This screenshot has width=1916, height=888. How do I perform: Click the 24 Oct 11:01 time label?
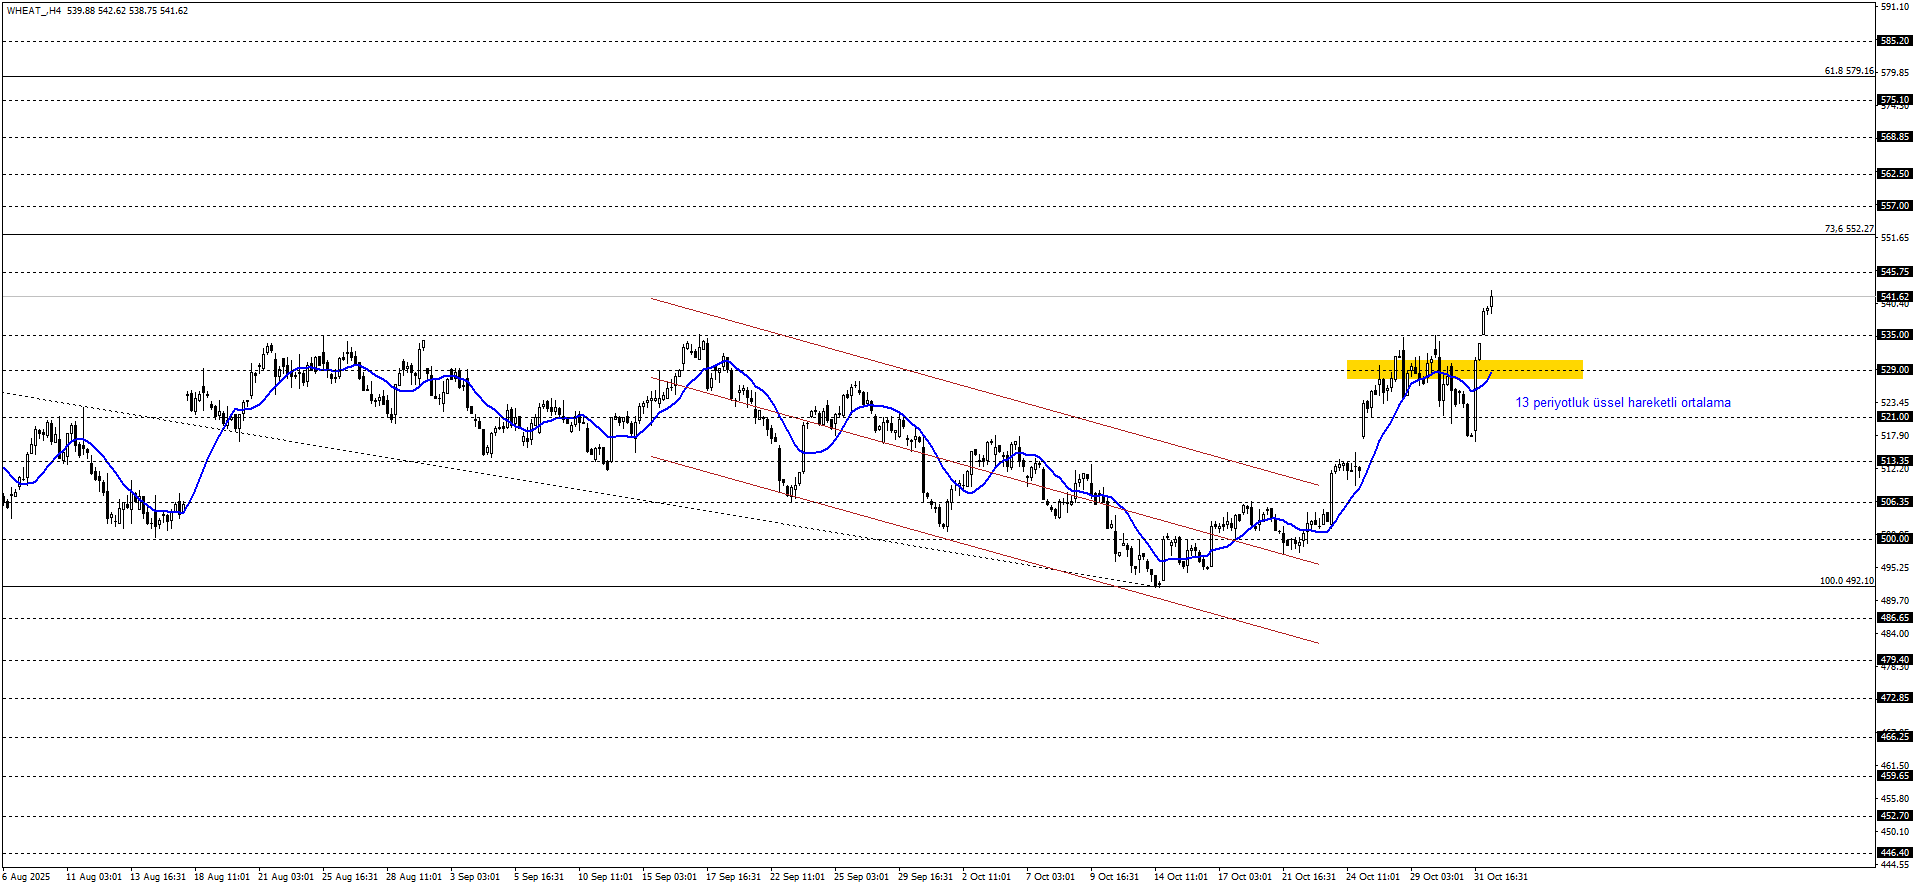[x=1372, y=877]
